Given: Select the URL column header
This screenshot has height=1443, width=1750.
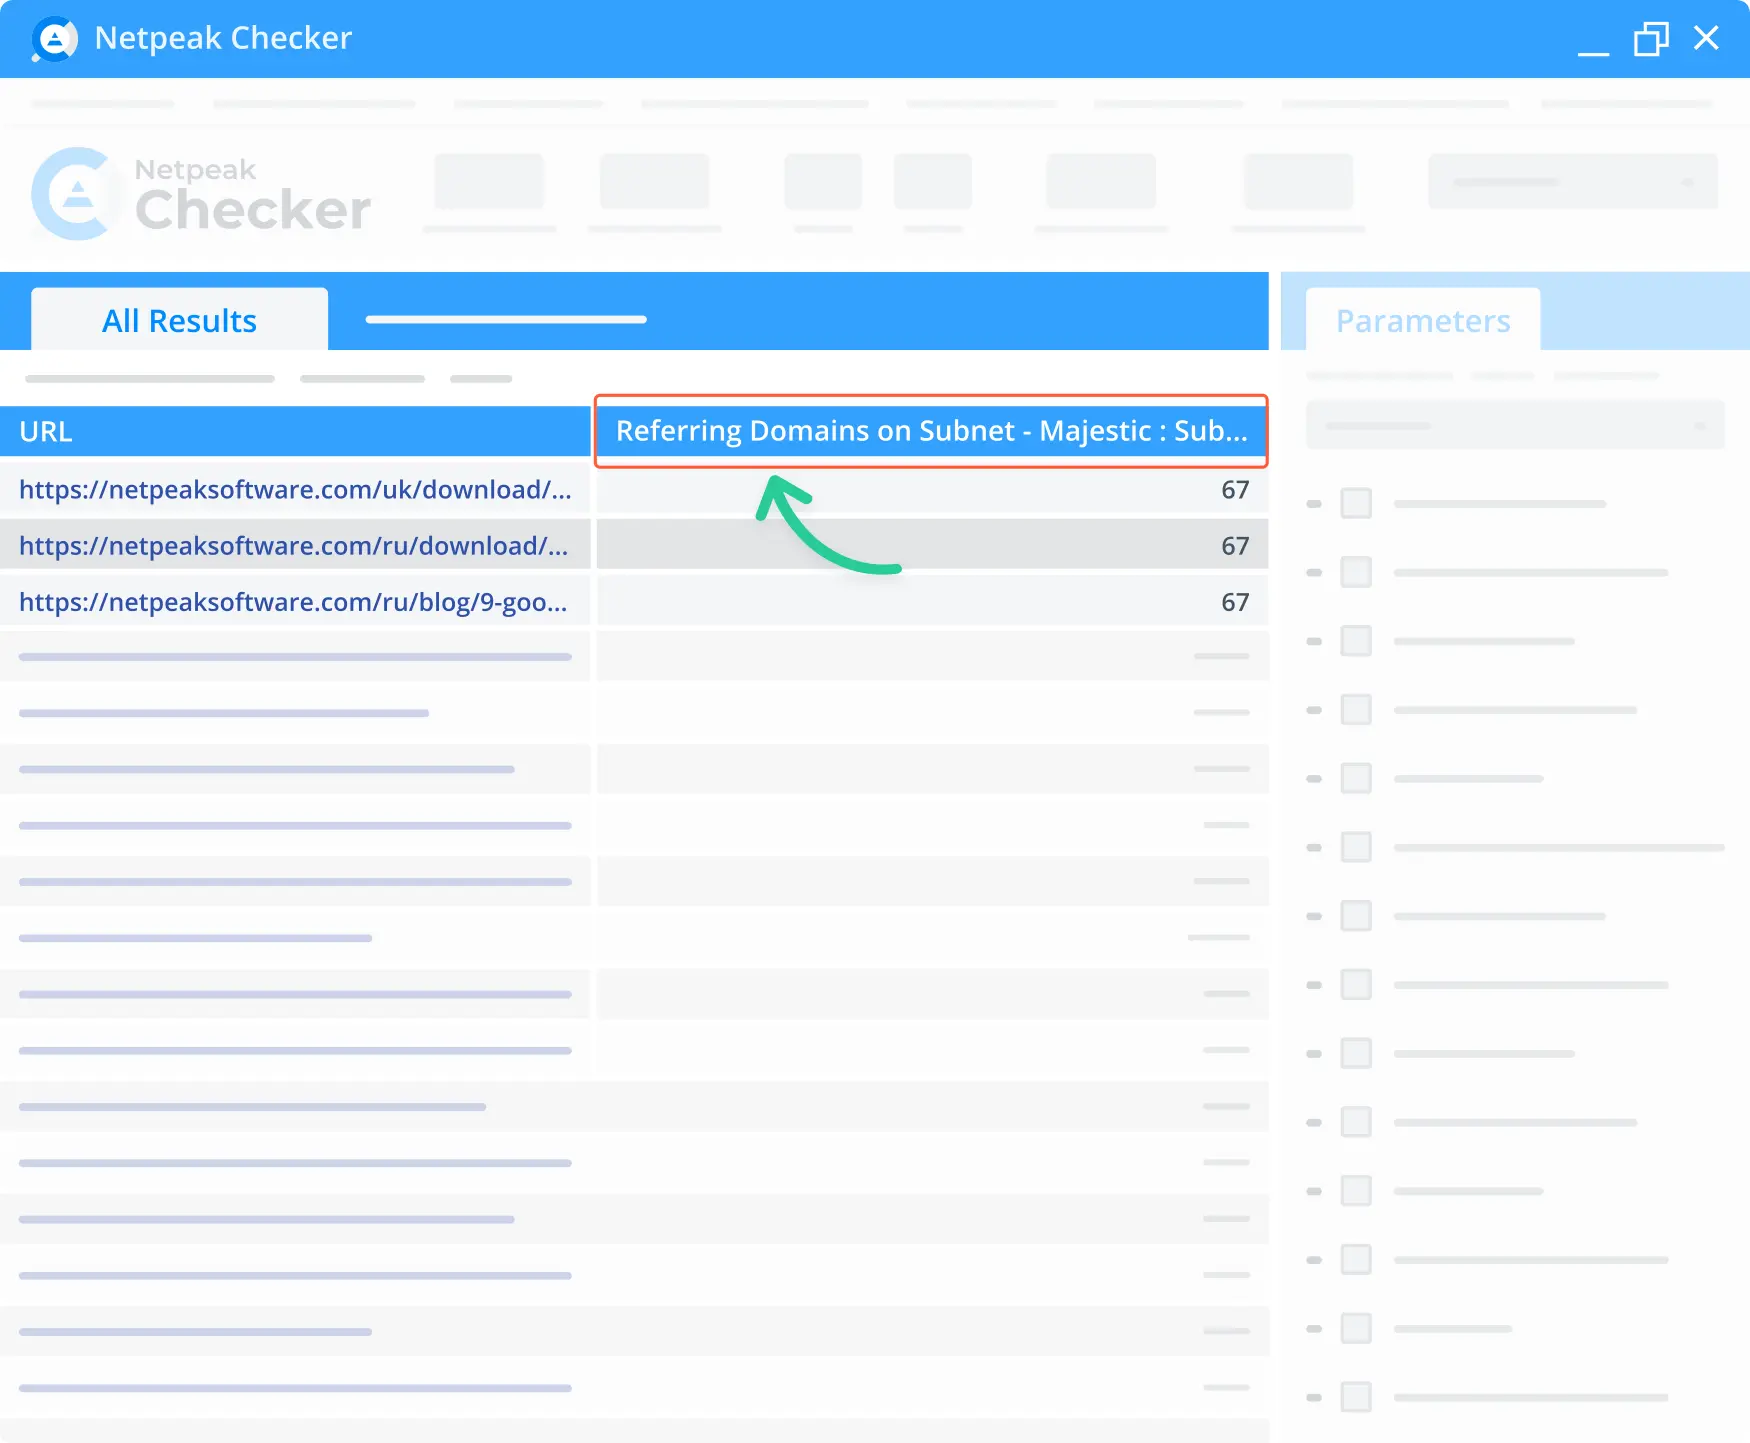Looking at the screenshot, I should (x=295, y=431).
